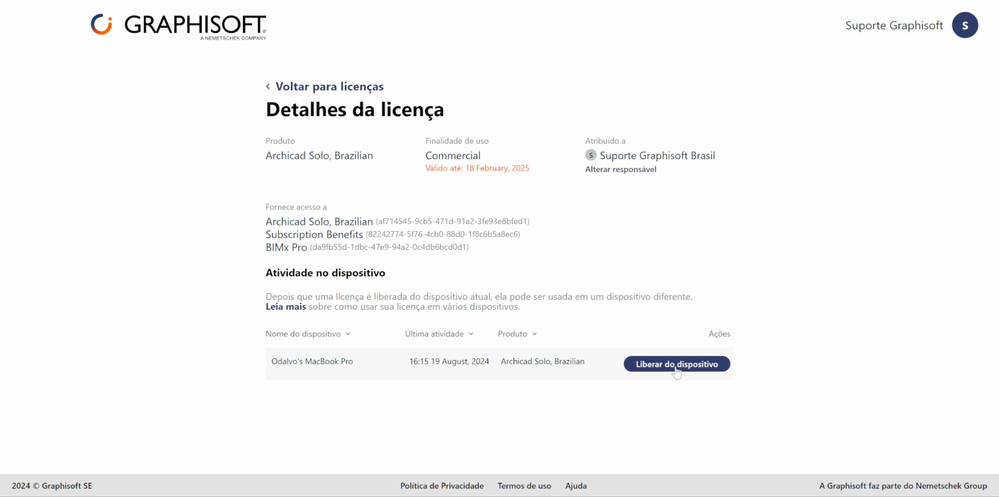Click the assignee avatar icon
The width and height of the screenshot is (999, 497).
pos(591,155)
